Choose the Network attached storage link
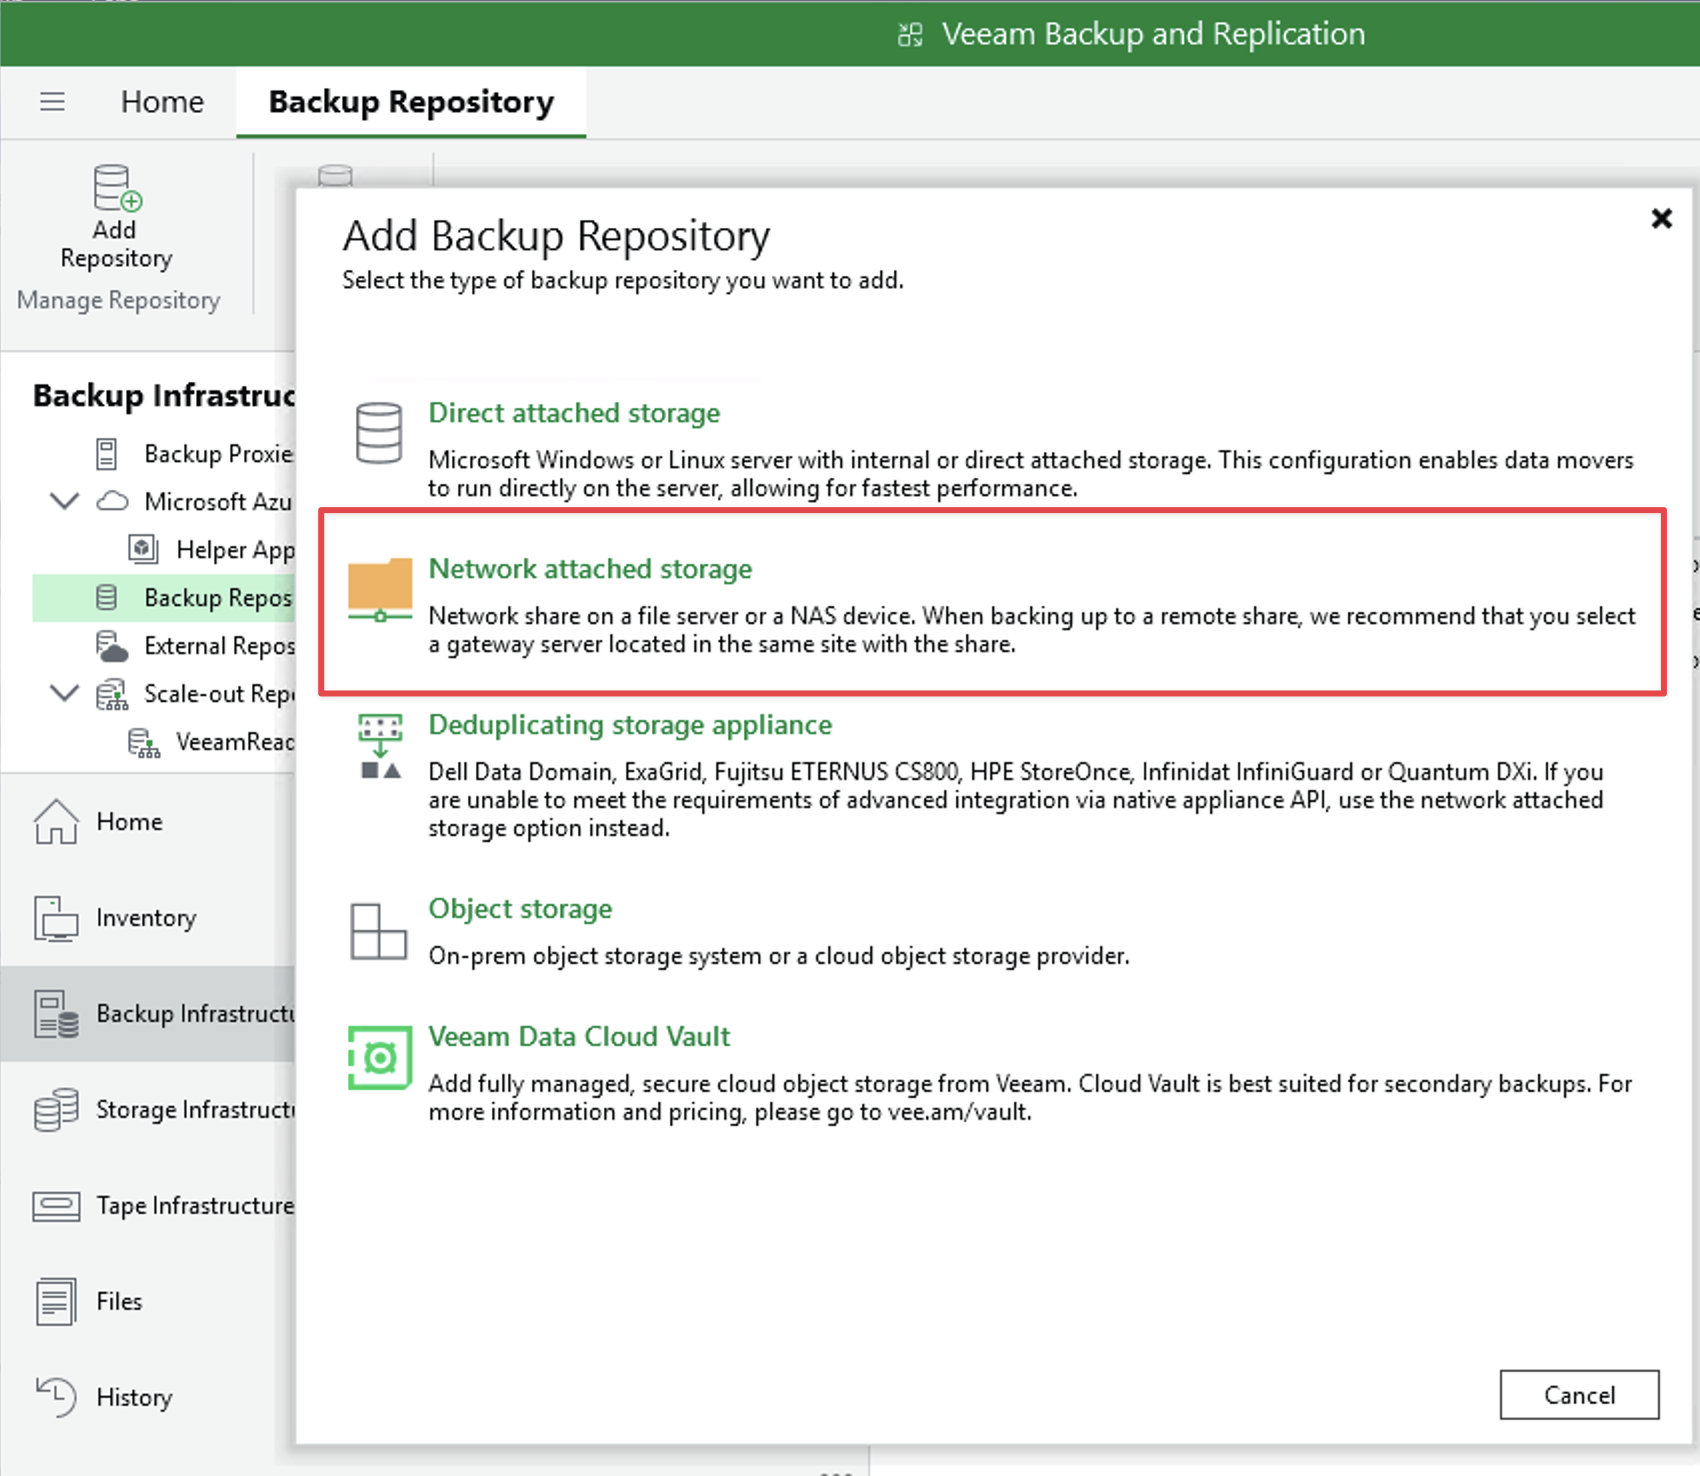Viewport: 1700px width, 1476px height. 590,568
